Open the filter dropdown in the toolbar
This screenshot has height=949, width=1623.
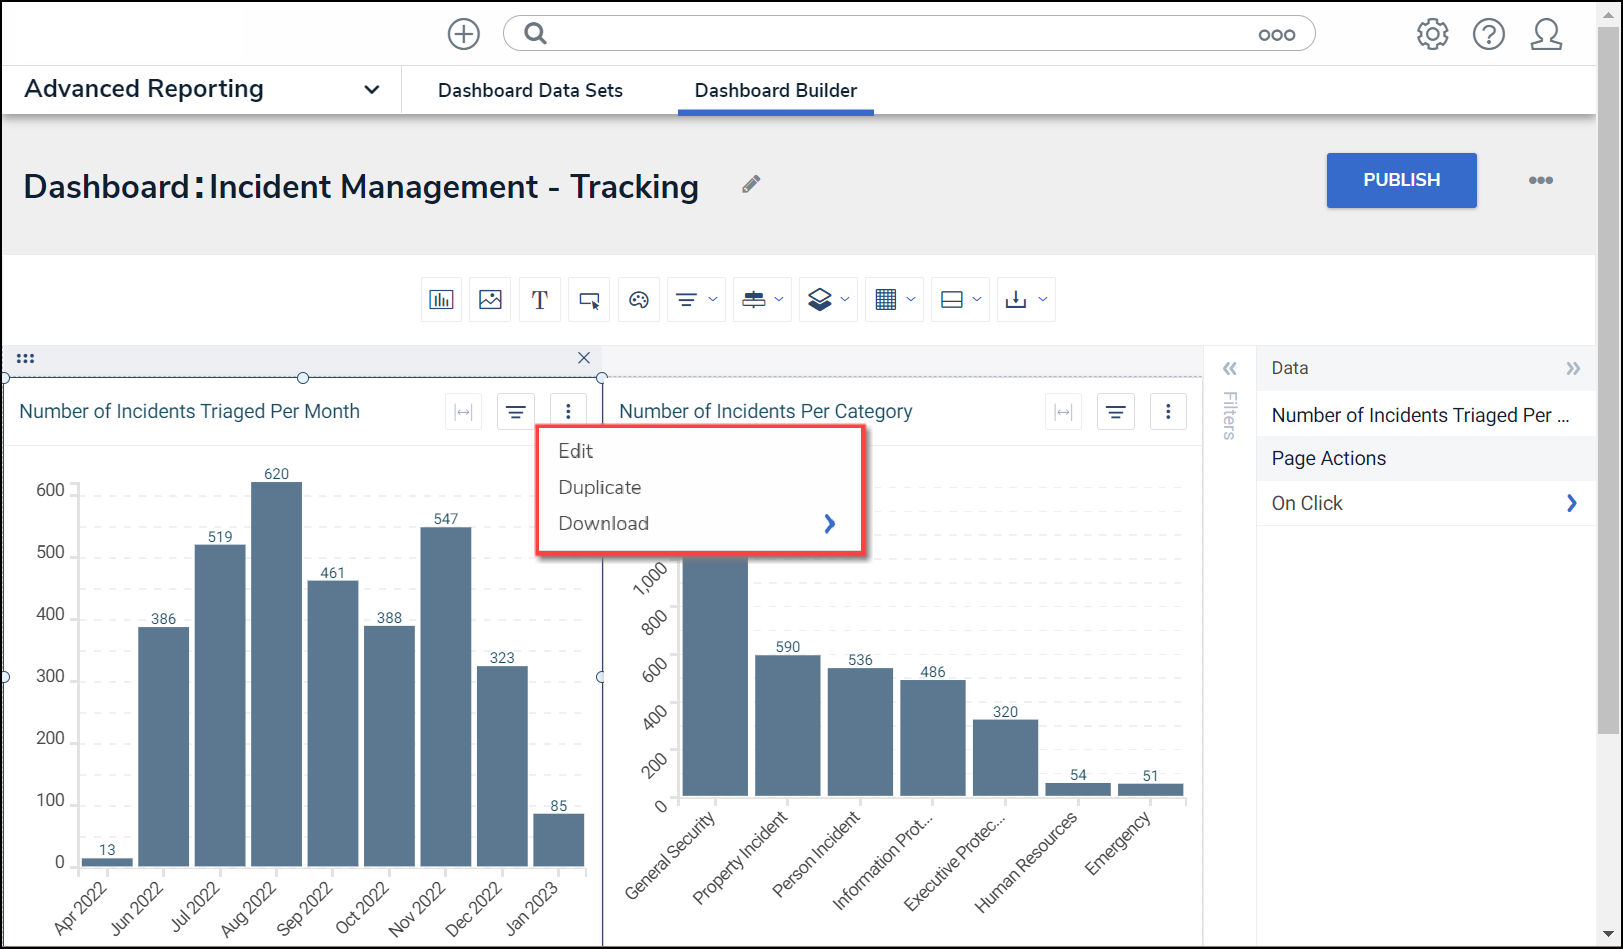coord(696,300)
